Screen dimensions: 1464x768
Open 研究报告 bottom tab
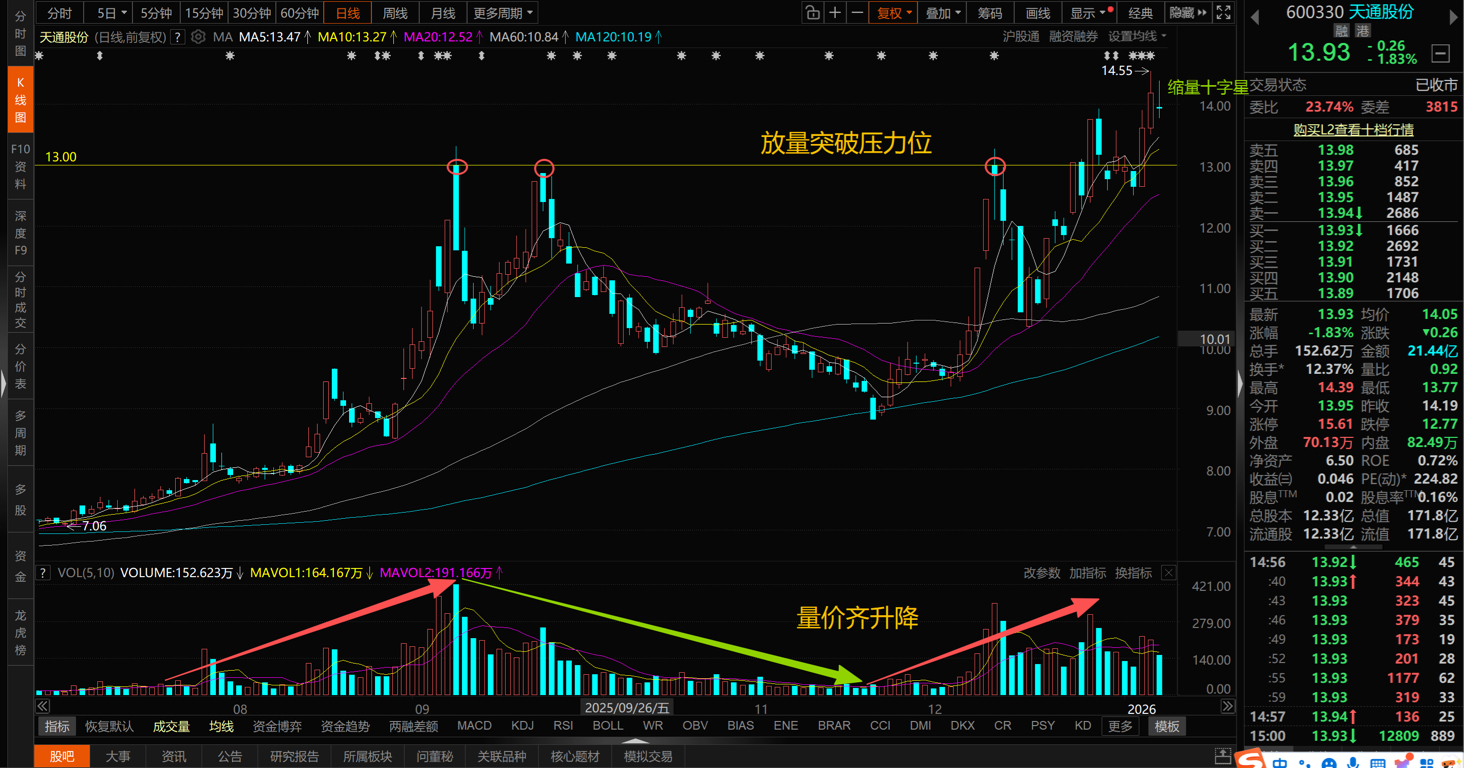point(294,756)
